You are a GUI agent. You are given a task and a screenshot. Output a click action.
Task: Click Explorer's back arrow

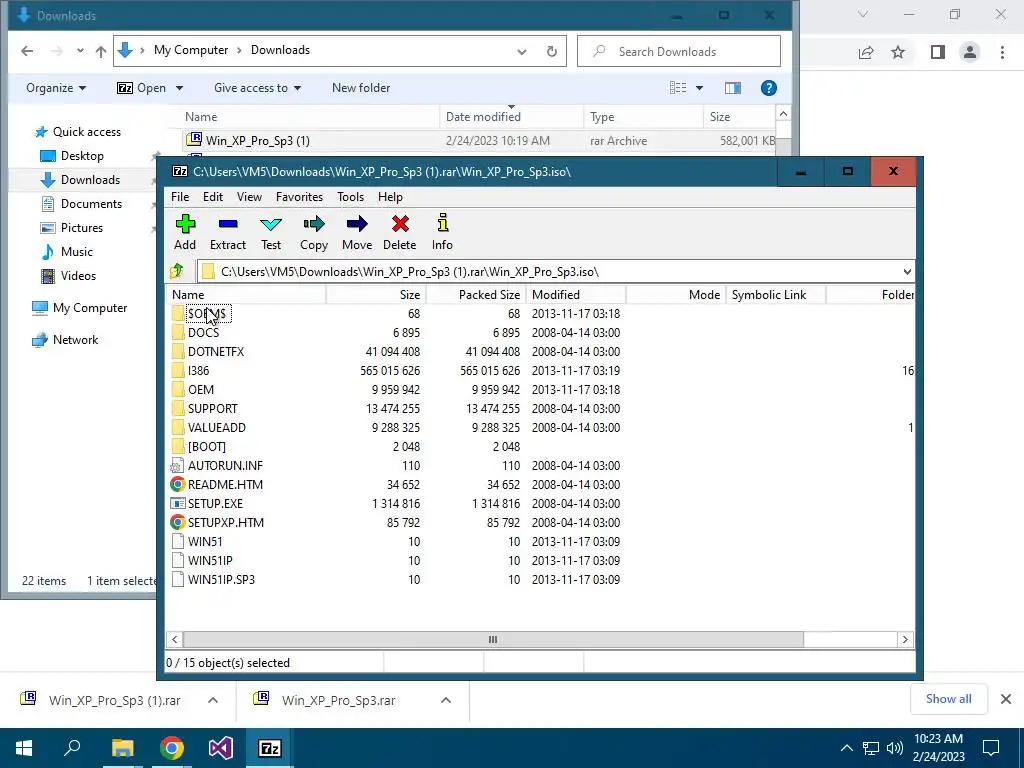(27, 51)
